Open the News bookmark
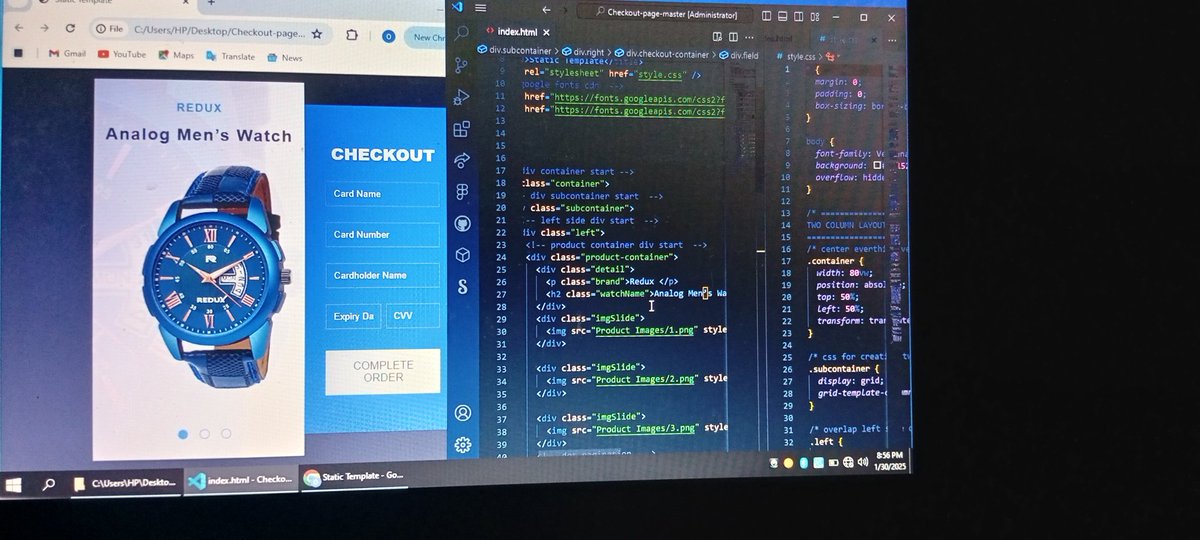1200x540 pixels. pyautogui.click(x=284, y=58)
